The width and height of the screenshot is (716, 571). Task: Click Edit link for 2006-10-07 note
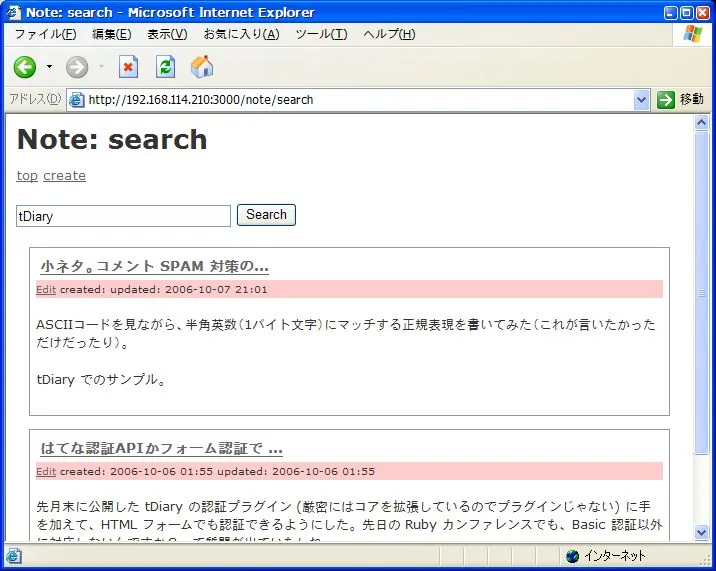[46, 290]
